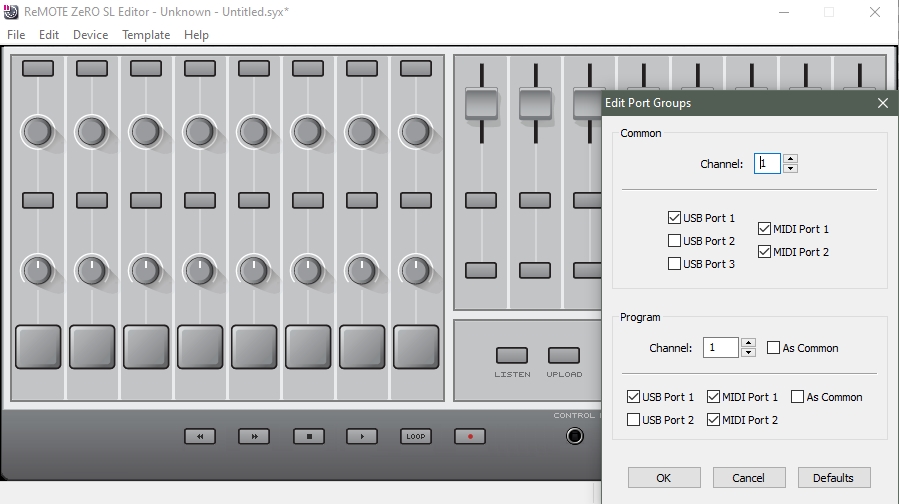Click the Program Channel input field
899x504 pixels.
(721, 347)
